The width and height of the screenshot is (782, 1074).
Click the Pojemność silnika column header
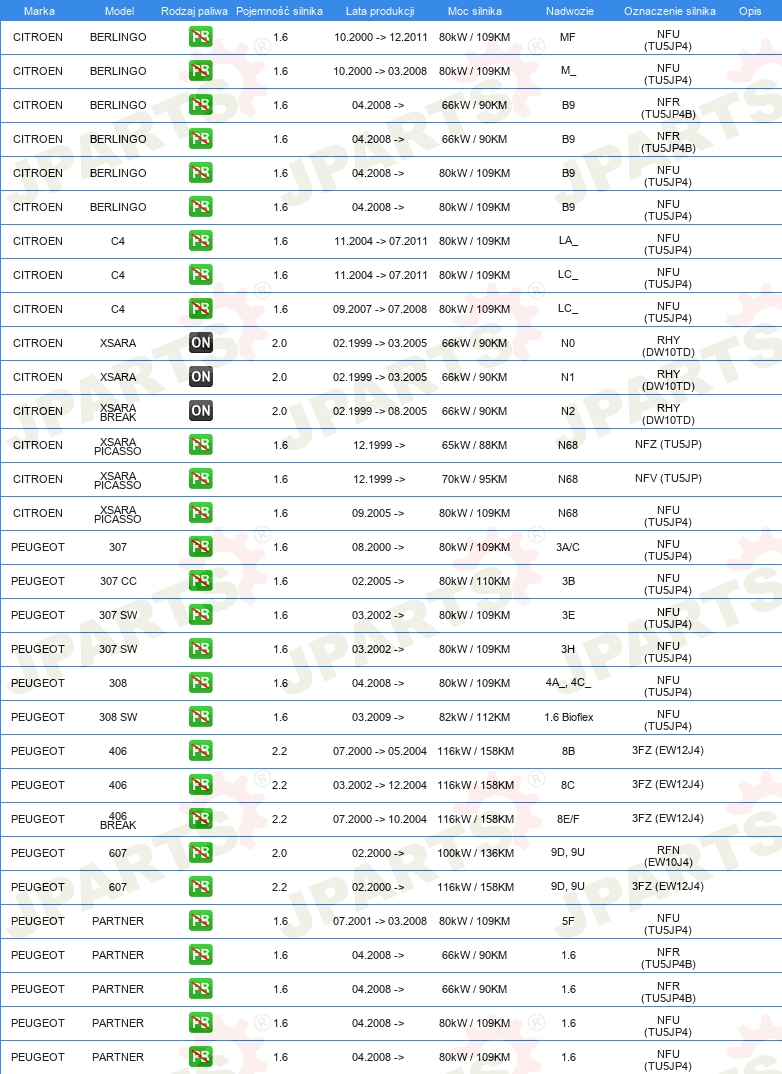pos(279,11)
